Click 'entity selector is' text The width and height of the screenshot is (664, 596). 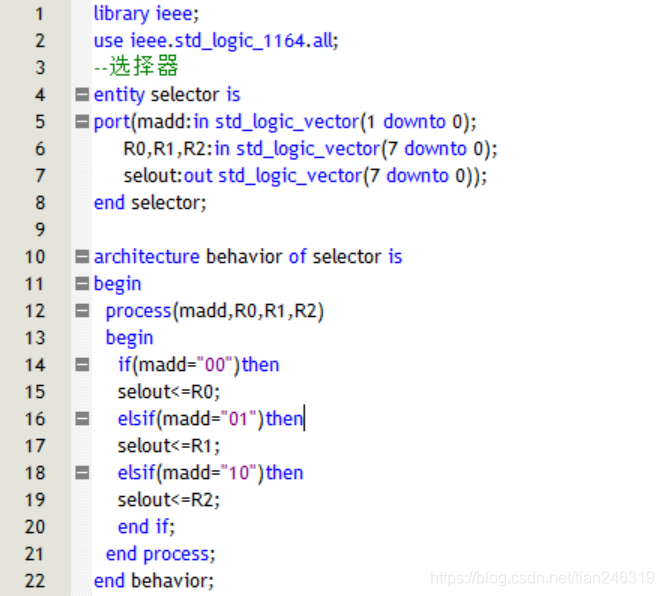pyautogui.click(x=167, y=95)
